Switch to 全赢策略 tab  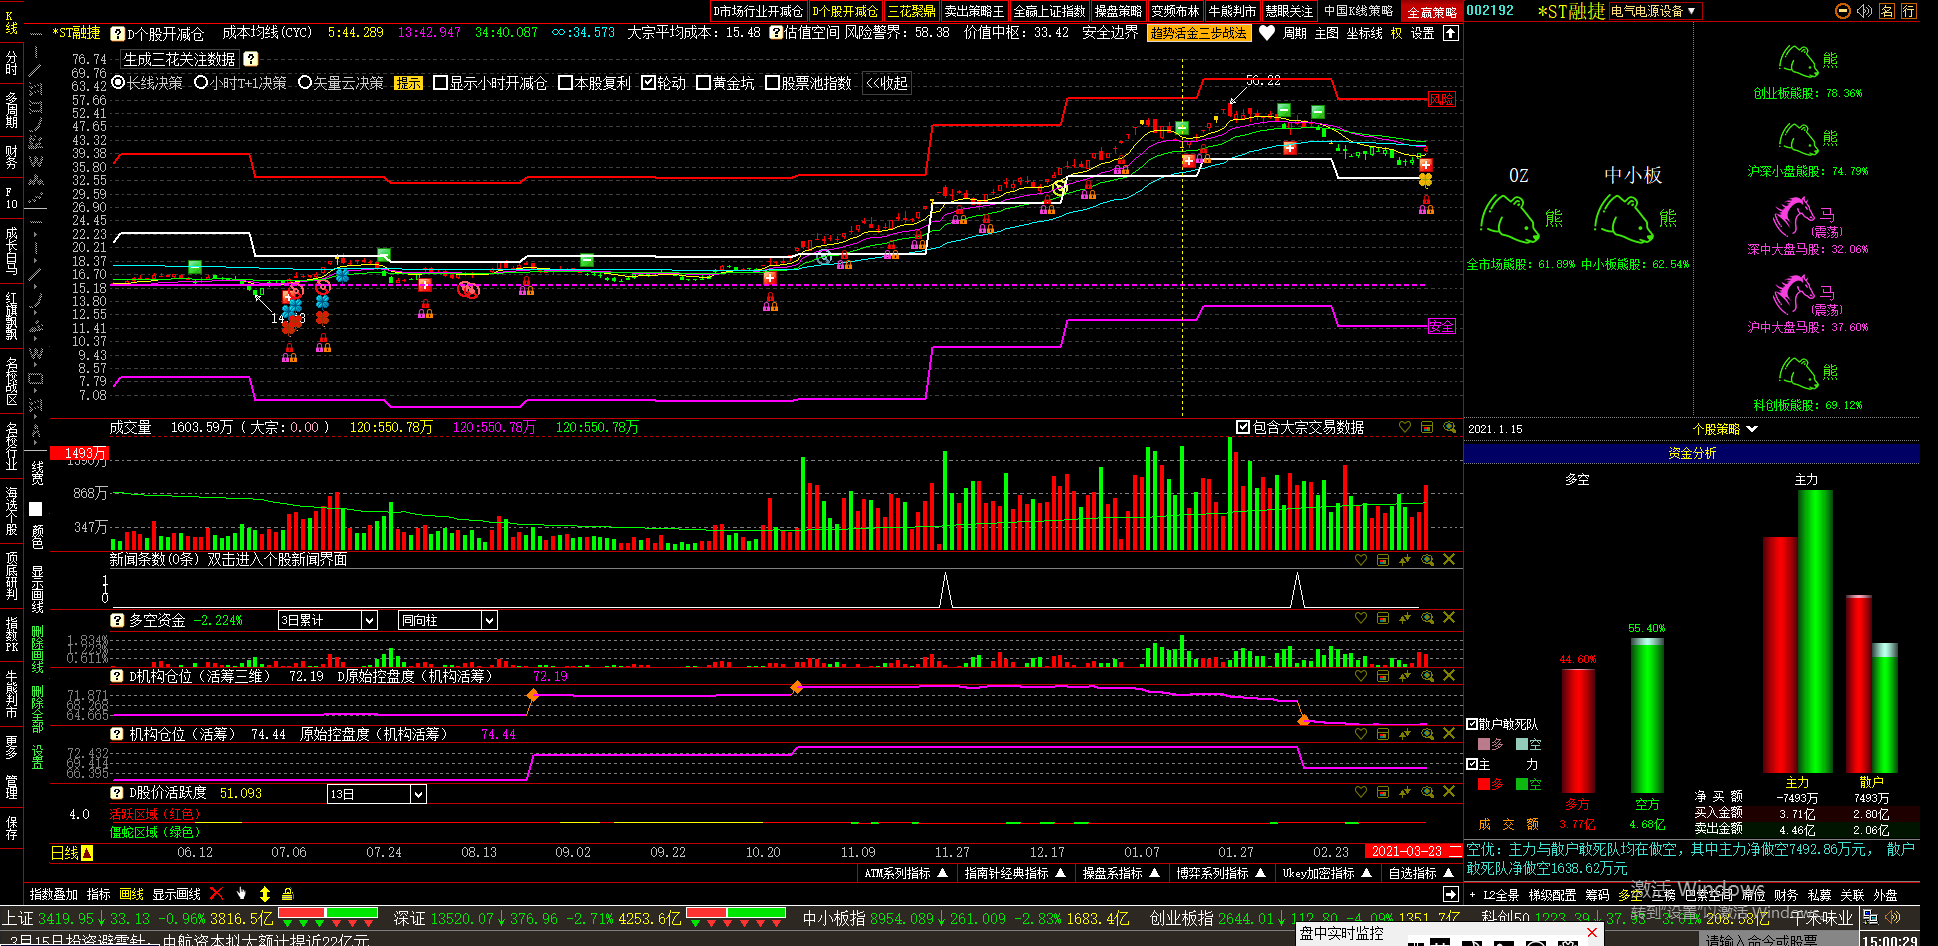pyautogui.click(x=1432, y=12)
